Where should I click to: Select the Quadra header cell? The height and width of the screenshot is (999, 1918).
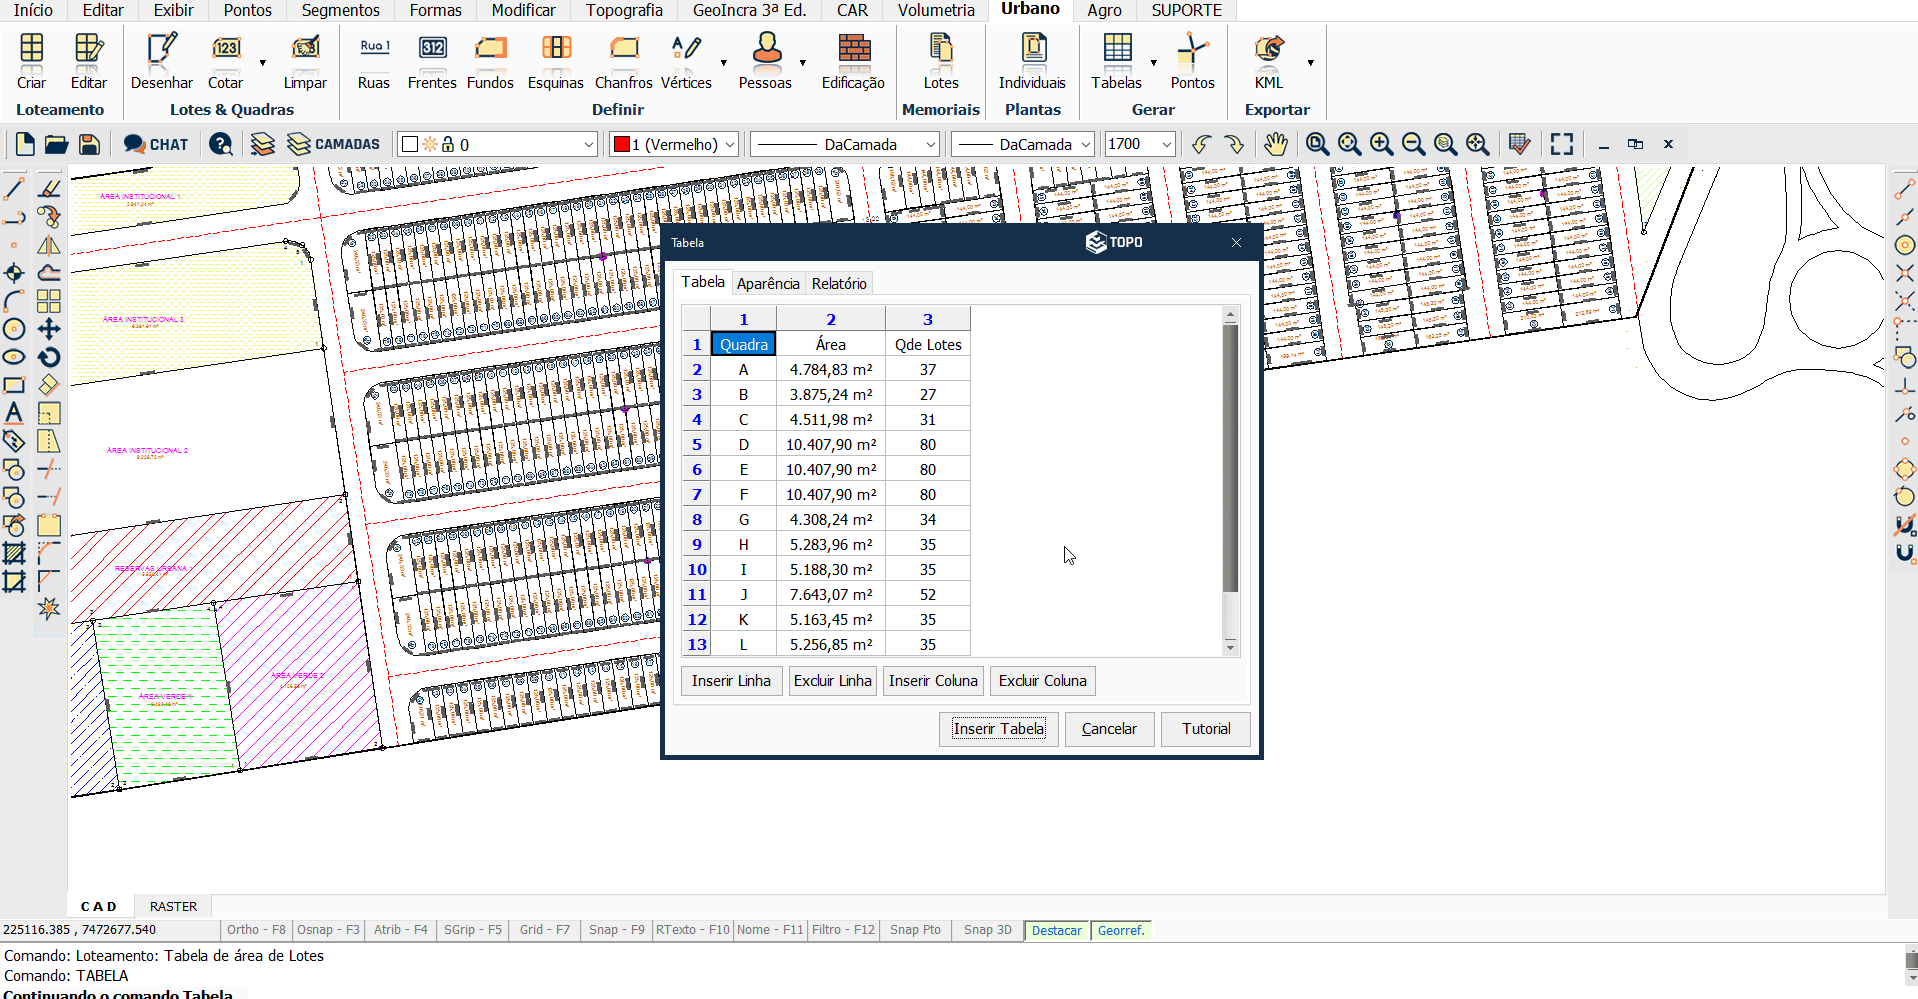click(743, 344)
